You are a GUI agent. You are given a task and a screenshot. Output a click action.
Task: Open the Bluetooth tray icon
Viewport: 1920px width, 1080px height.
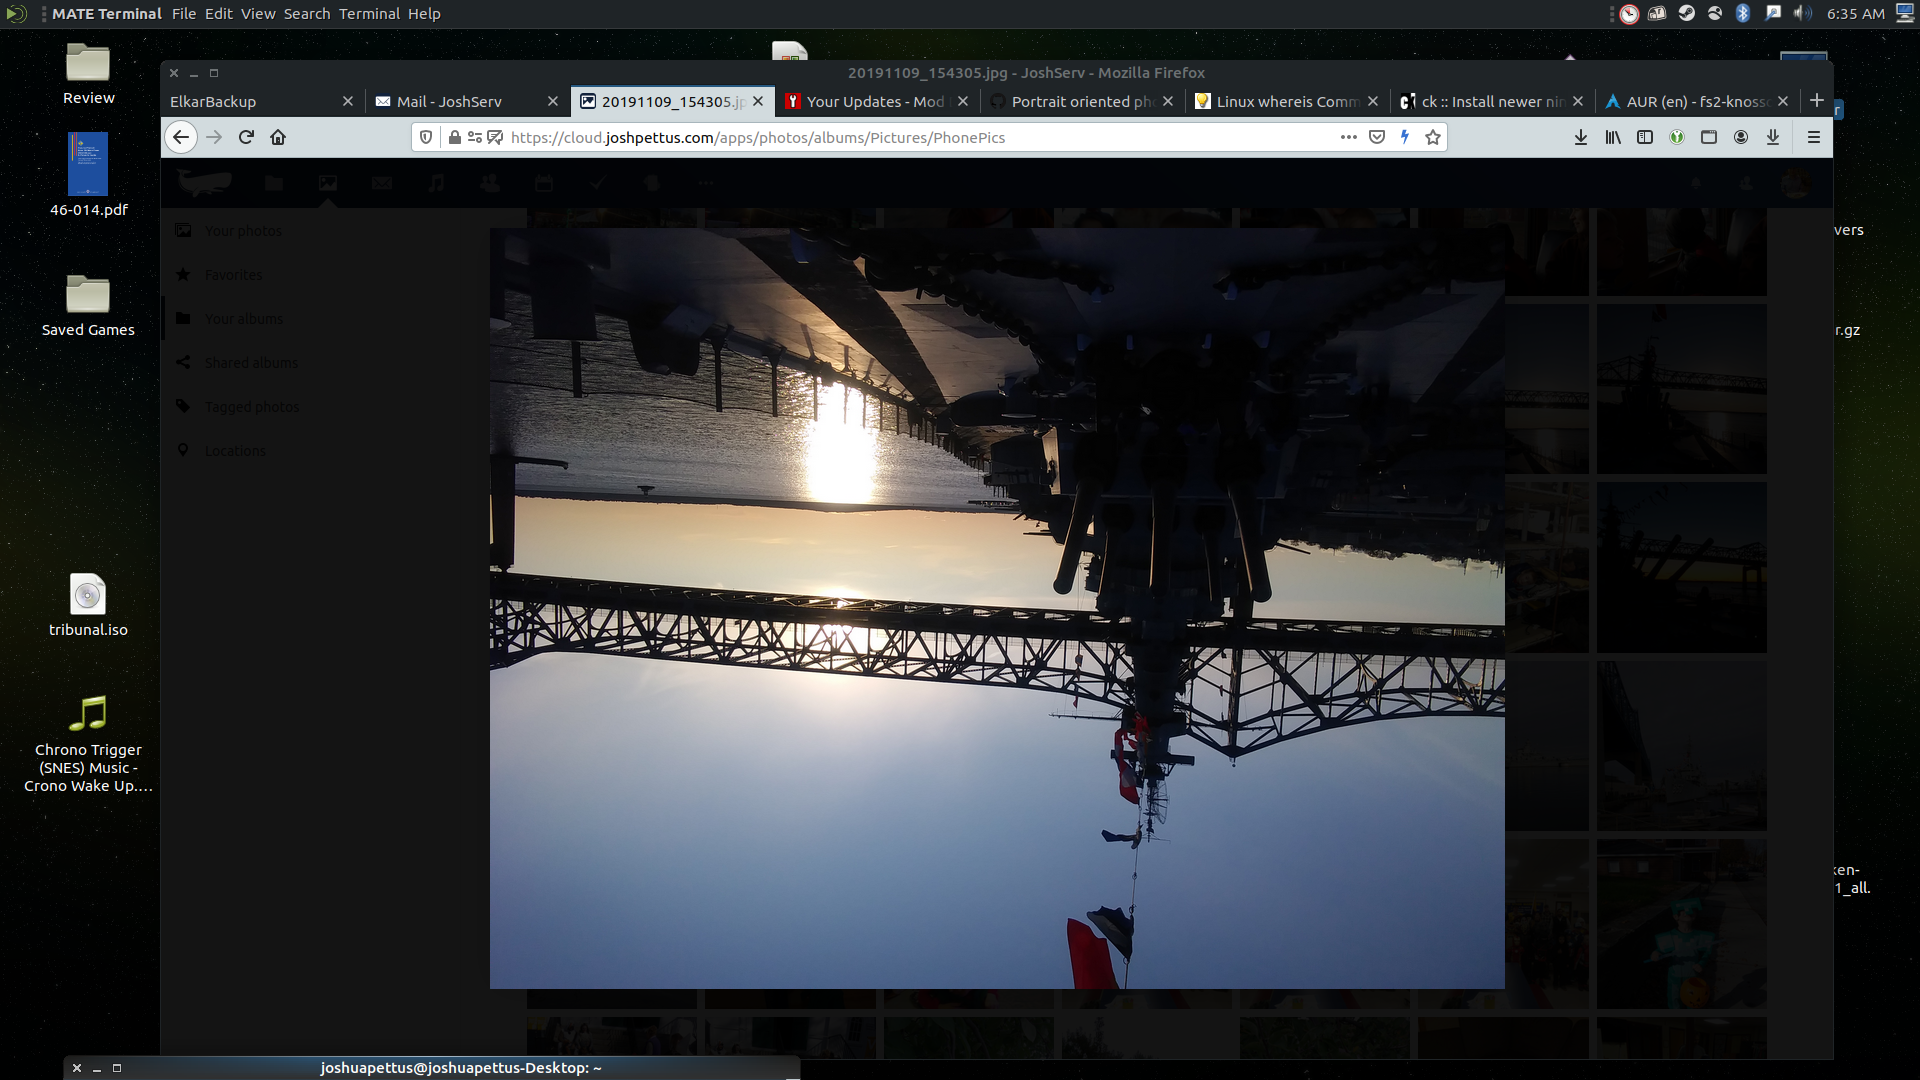(x=1743, y=14)
